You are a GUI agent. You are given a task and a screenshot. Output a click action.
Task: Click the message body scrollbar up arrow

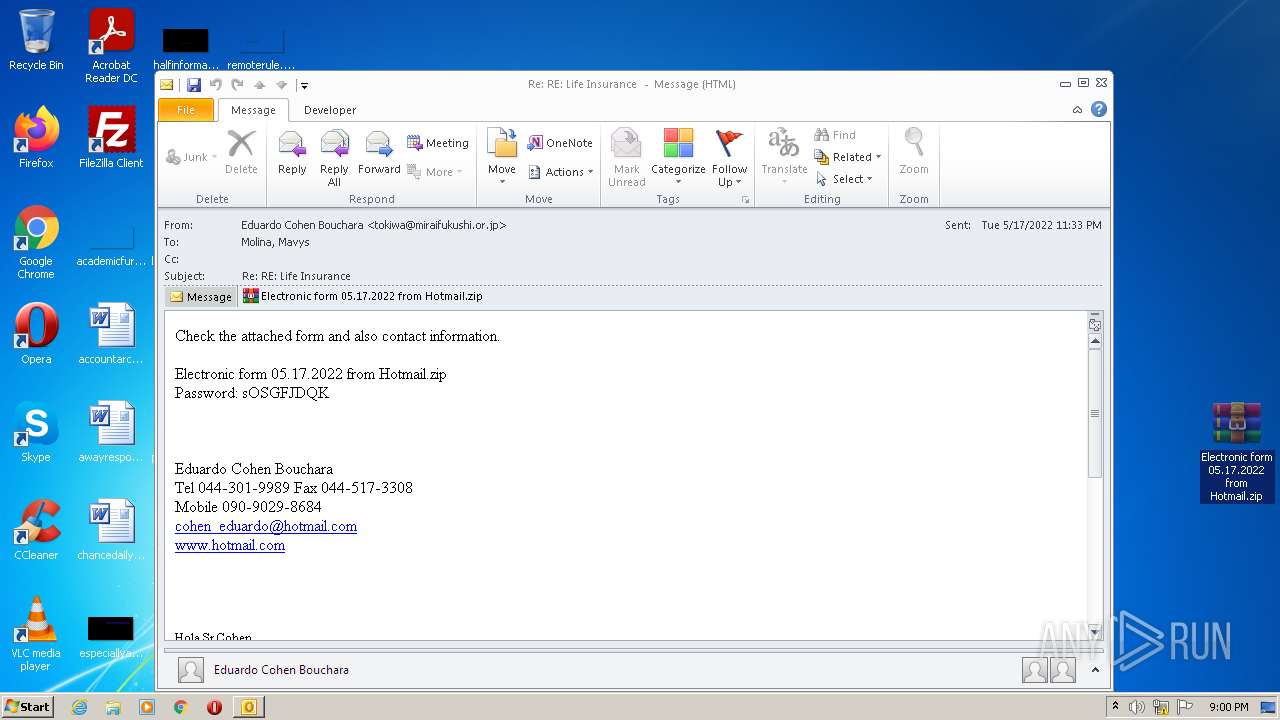click(1095, 341)
